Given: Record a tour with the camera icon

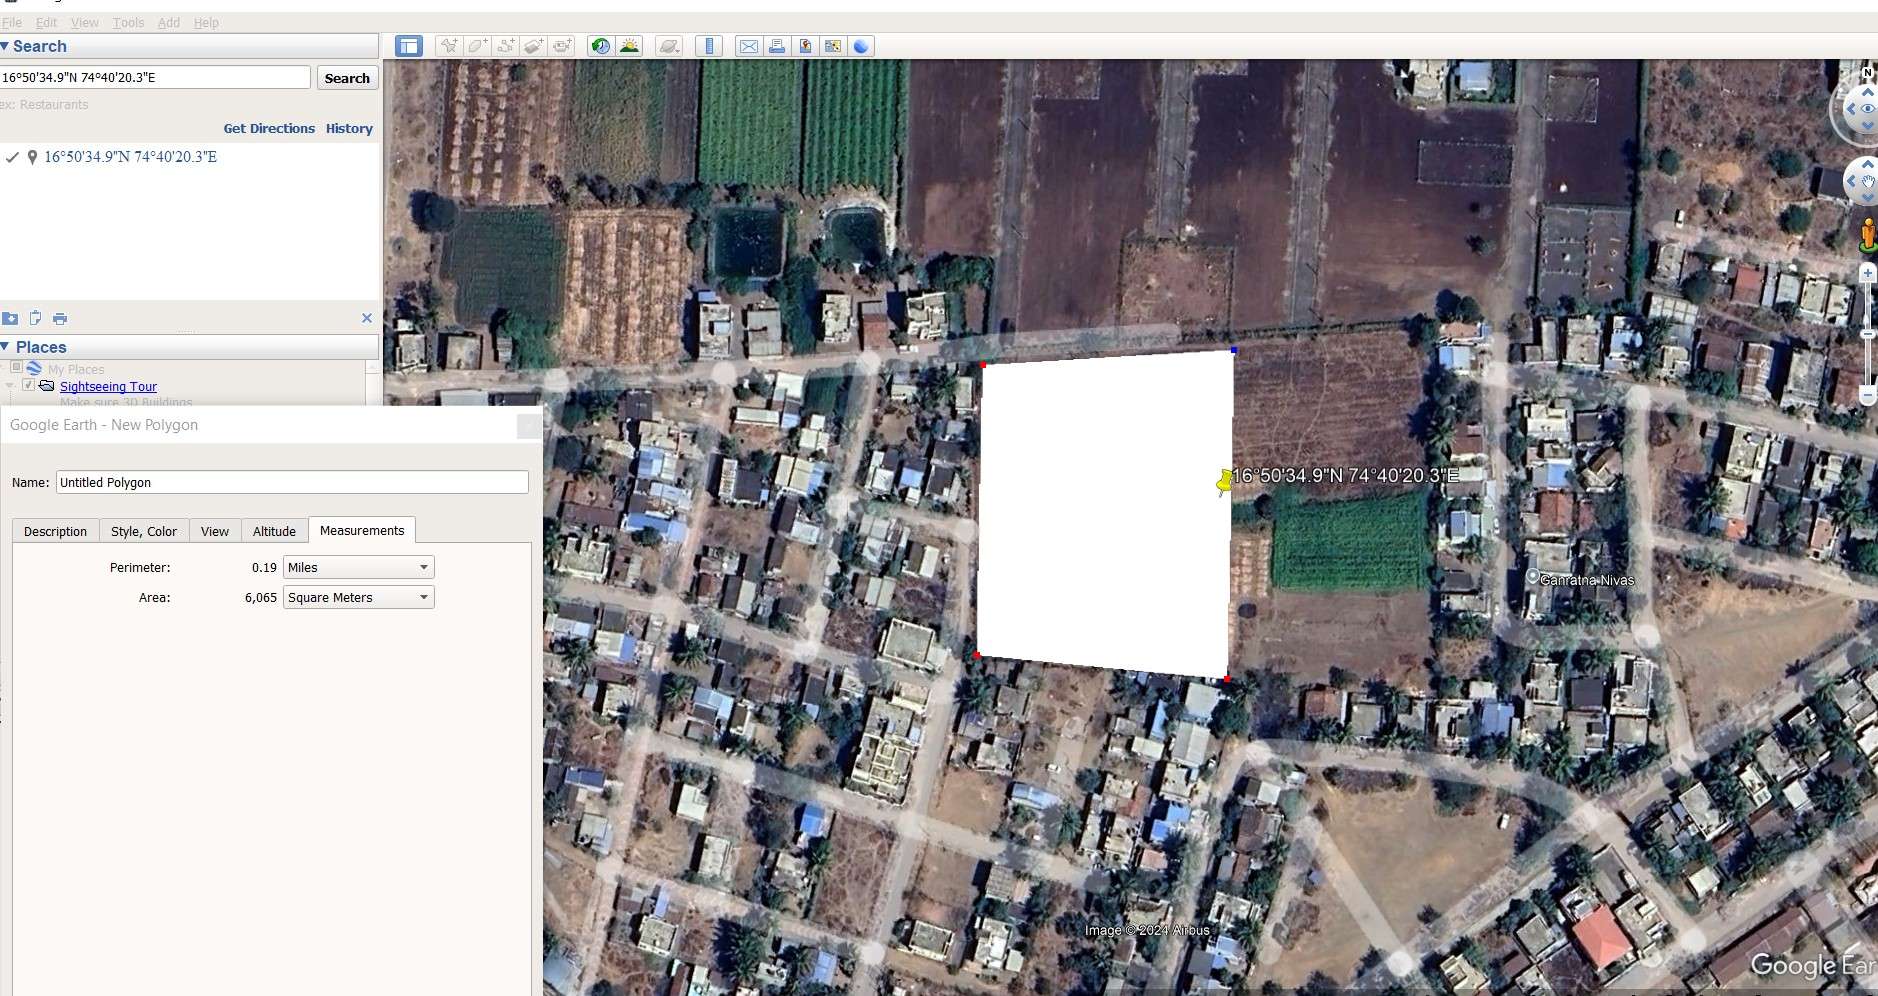Looking at the screenshot, I should pyautogui.click(x=561, y=46).
